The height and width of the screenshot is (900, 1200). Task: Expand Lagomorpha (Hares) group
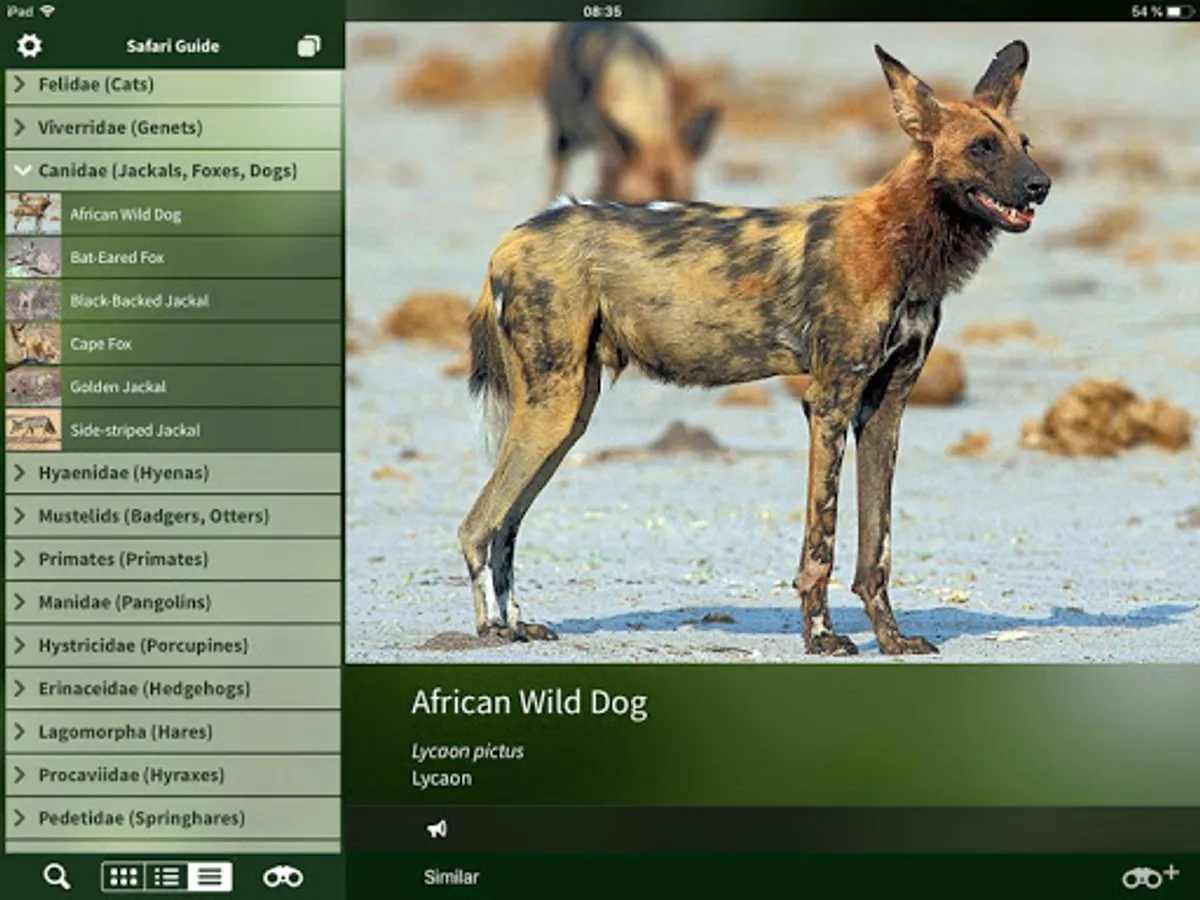tap(173, 731)
